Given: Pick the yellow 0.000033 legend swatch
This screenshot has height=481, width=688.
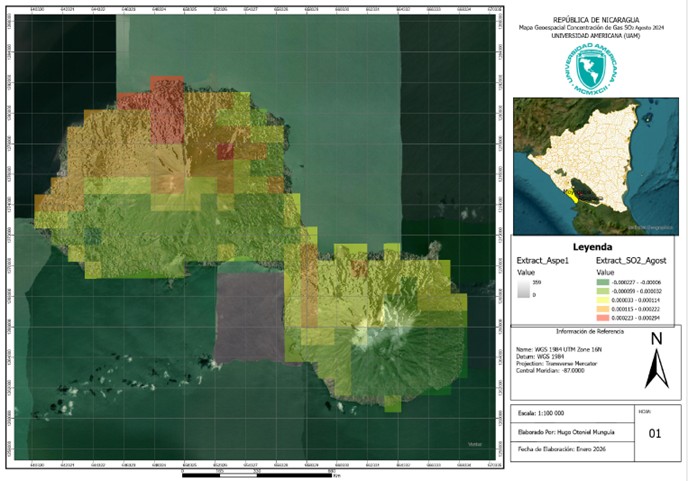Looking at the screenshot, I should pyautogui.click(x=603, y=300).
